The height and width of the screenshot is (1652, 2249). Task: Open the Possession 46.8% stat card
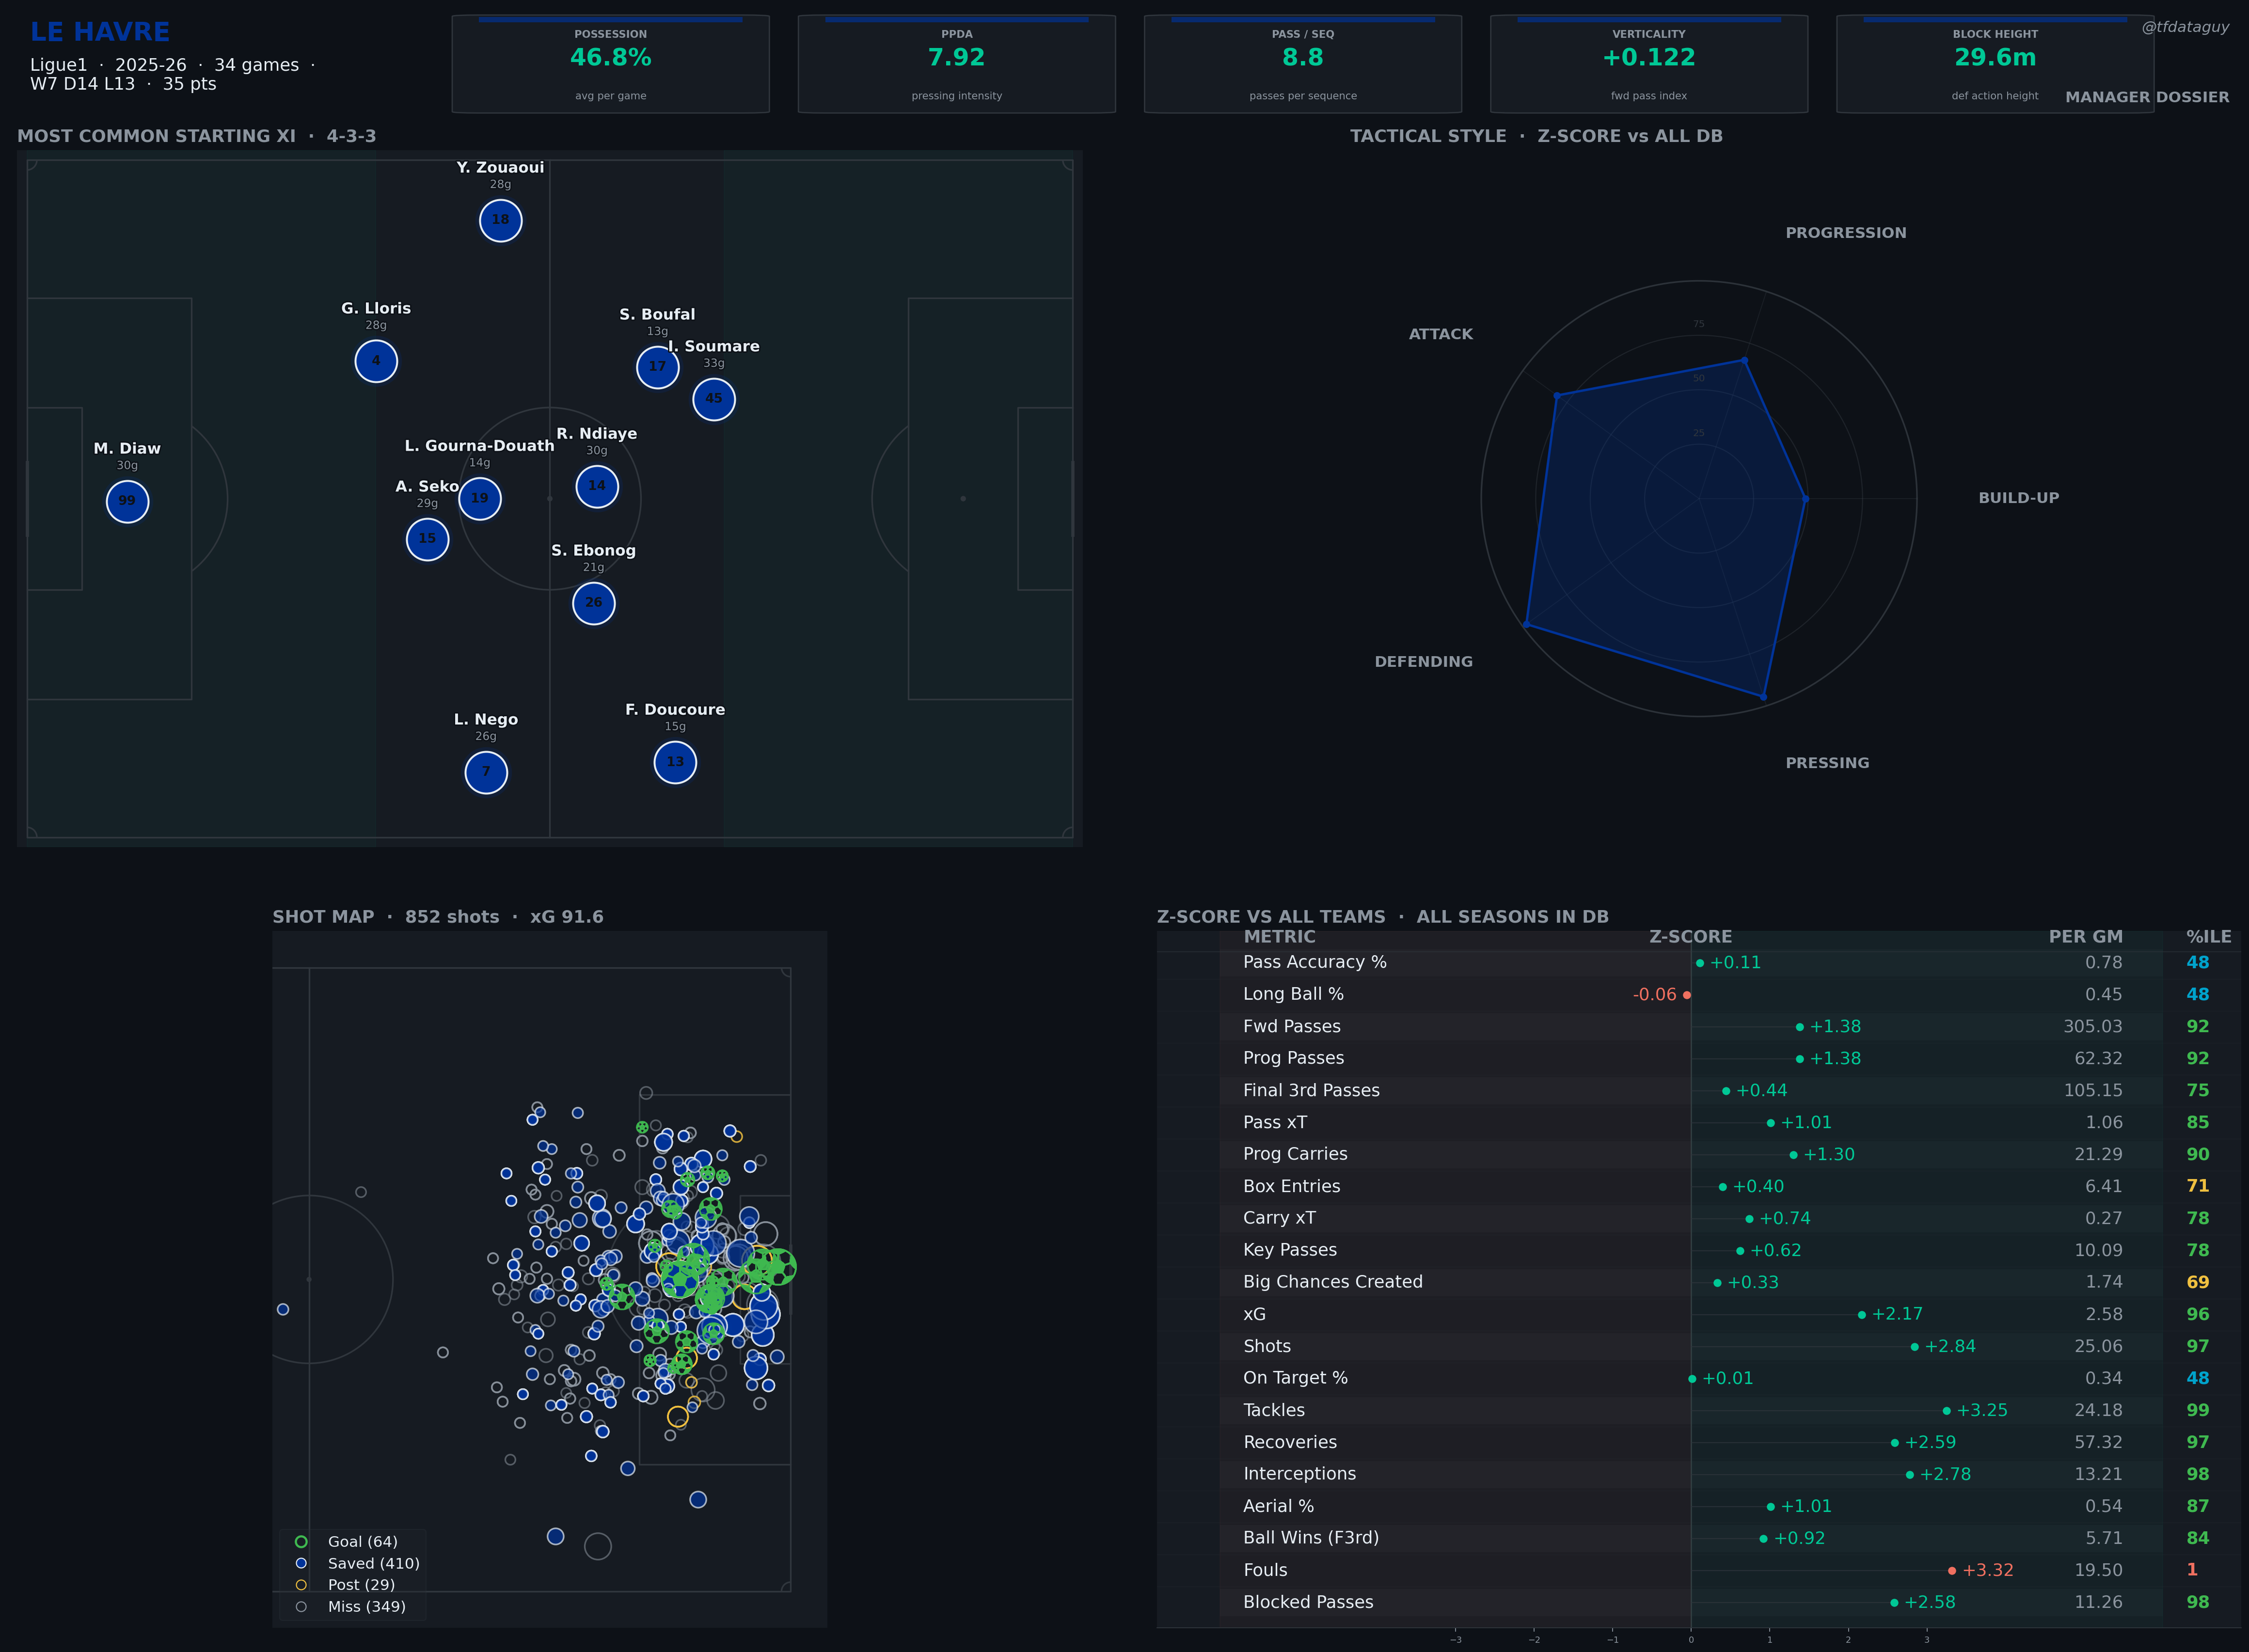[x=610, y=64]
